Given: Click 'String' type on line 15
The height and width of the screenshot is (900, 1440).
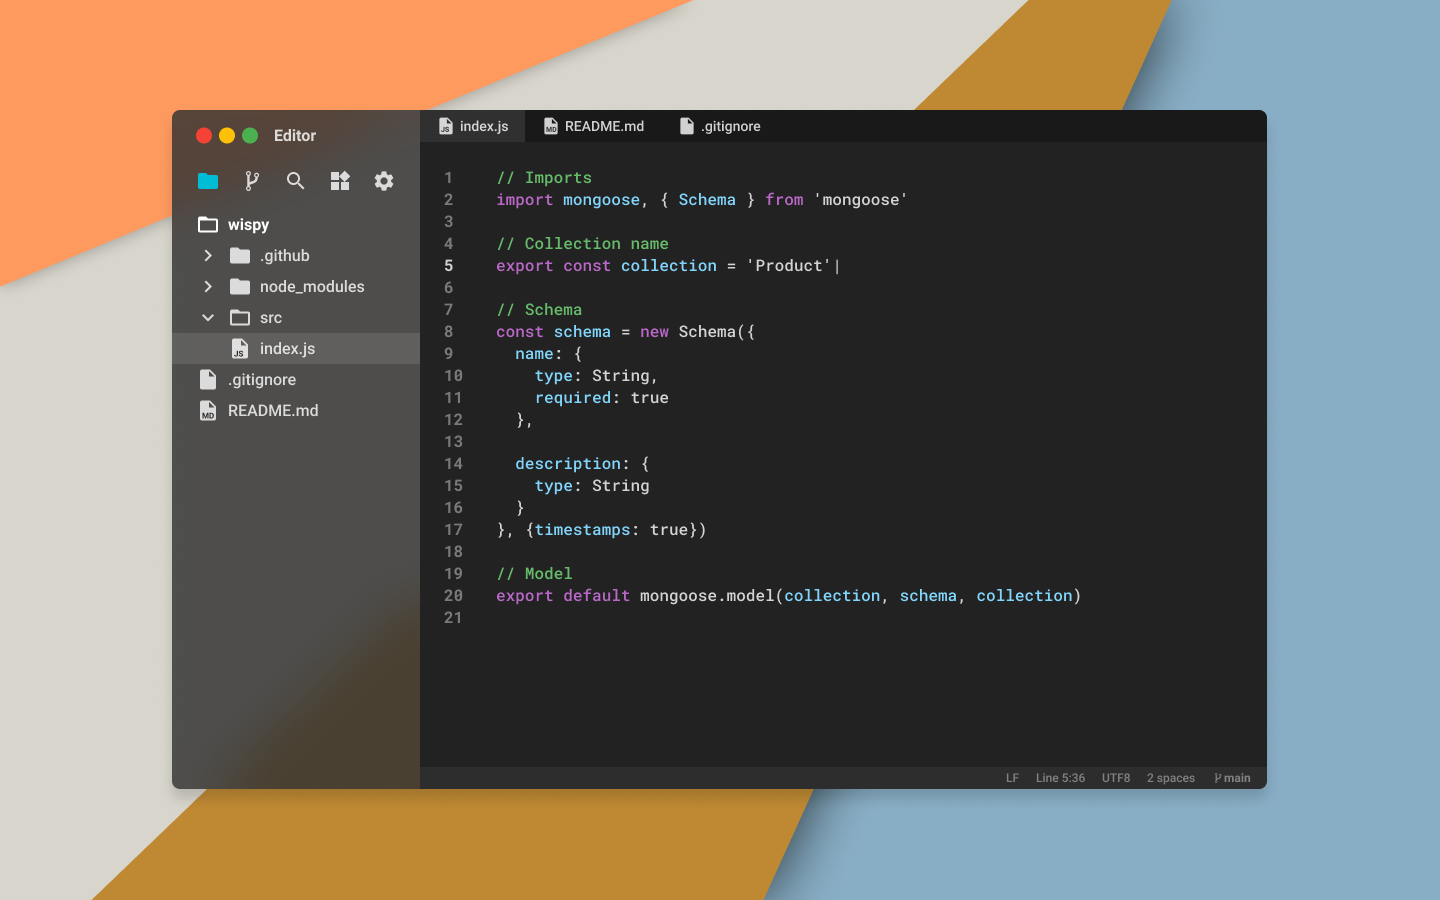Looking at the screenshot, I should click(621, 486).
